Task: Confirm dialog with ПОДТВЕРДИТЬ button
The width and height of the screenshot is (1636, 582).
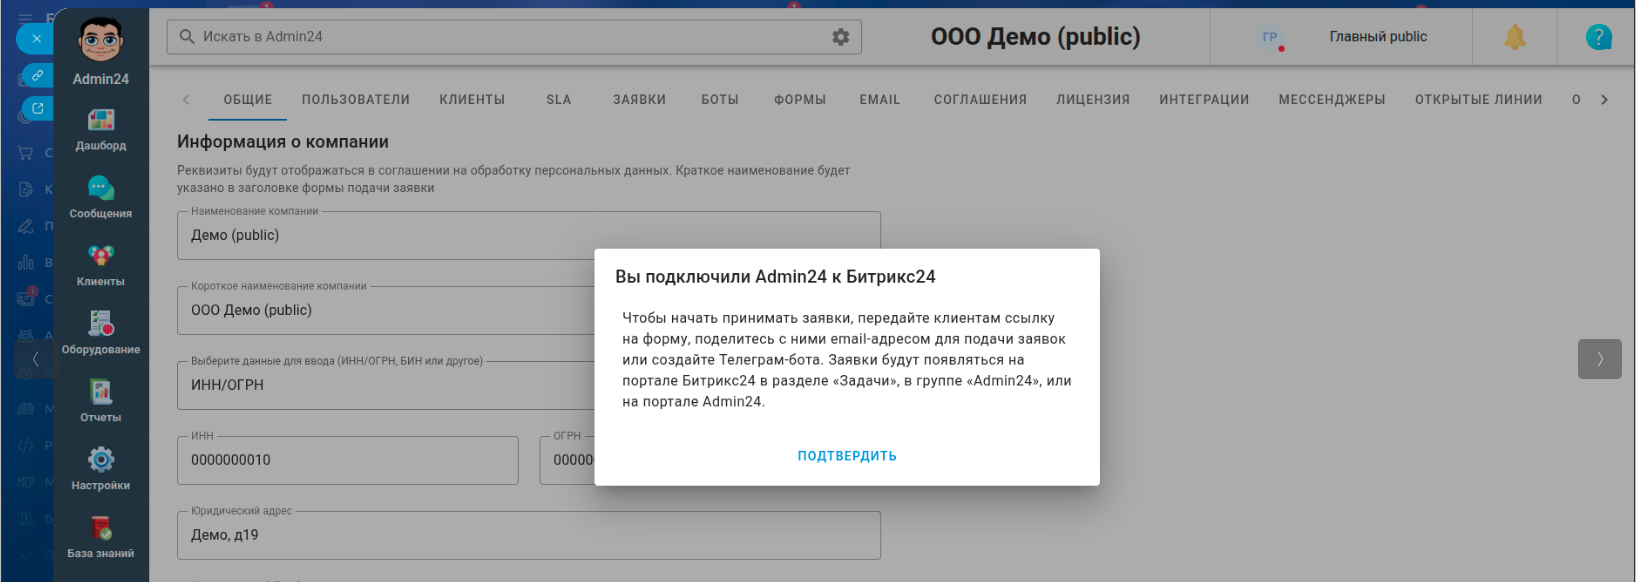Action: click(x=847, y=456)
